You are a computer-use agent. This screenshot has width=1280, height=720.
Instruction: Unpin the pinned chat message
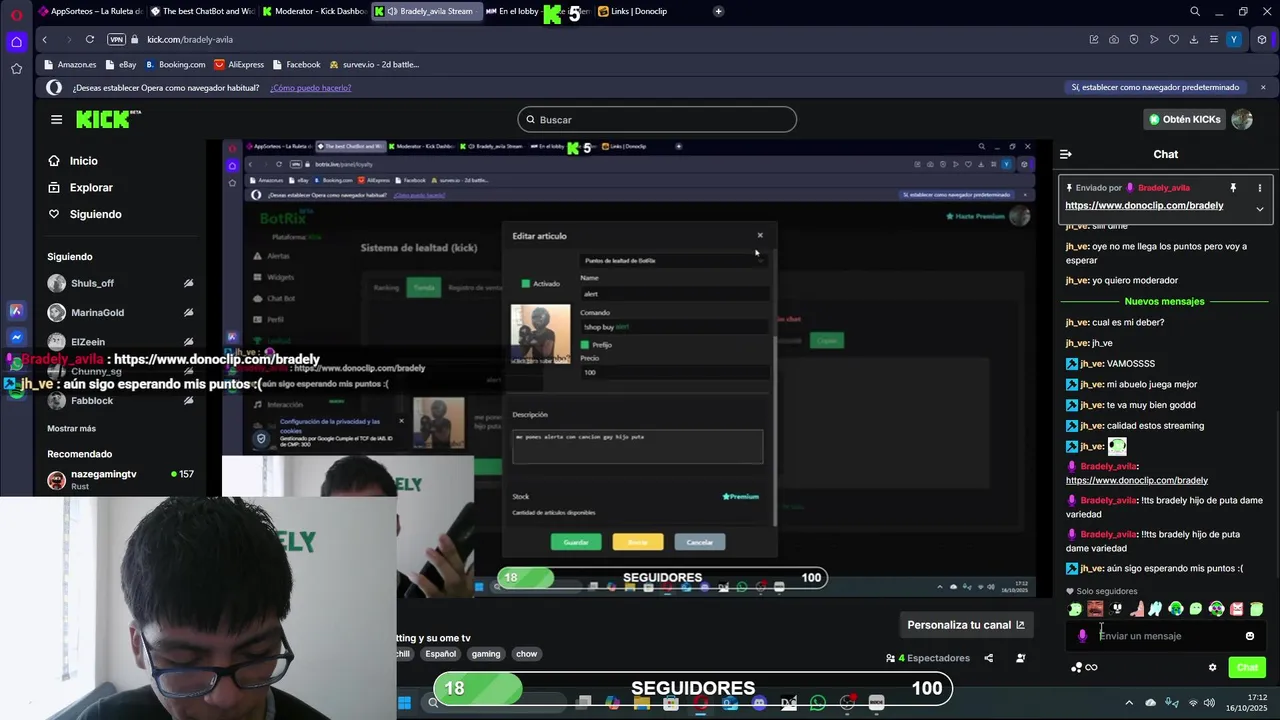point(1233,188)
